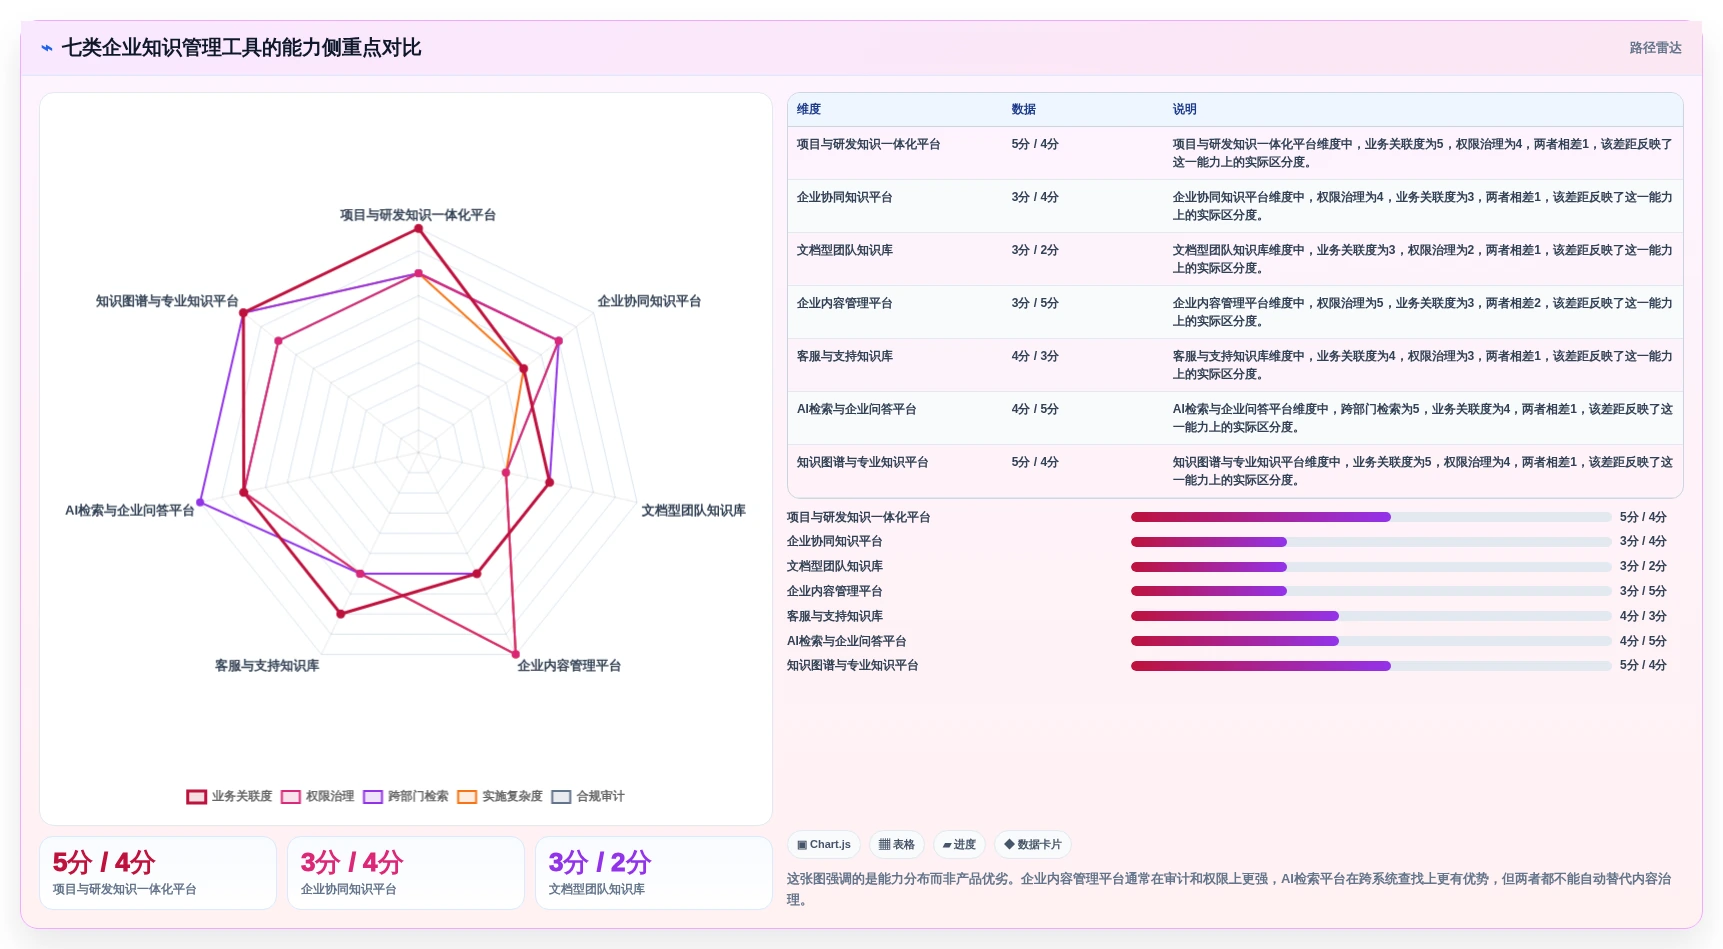This screenshot has height=949, width=1723.
Task: Click the 进度 tag chip
Action: 960,845
